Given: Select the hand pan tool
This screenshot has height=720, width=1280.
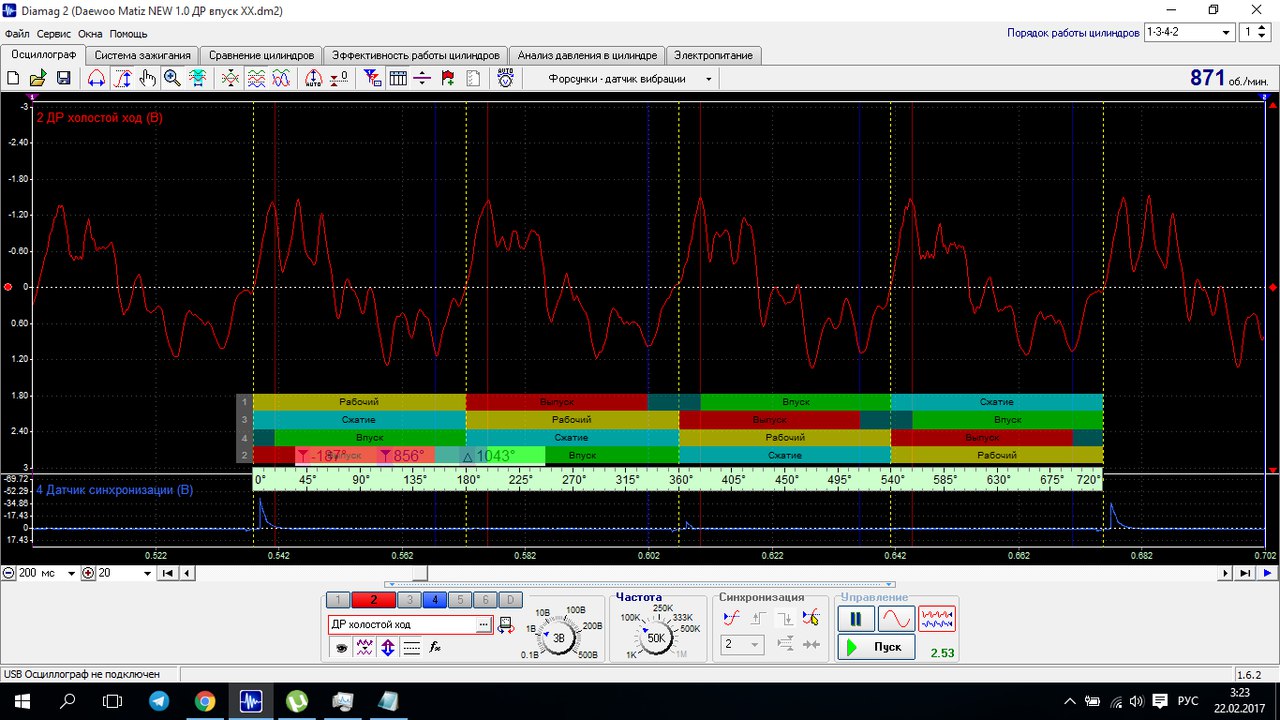Looking at the screenshot, I should click(147, 78).
